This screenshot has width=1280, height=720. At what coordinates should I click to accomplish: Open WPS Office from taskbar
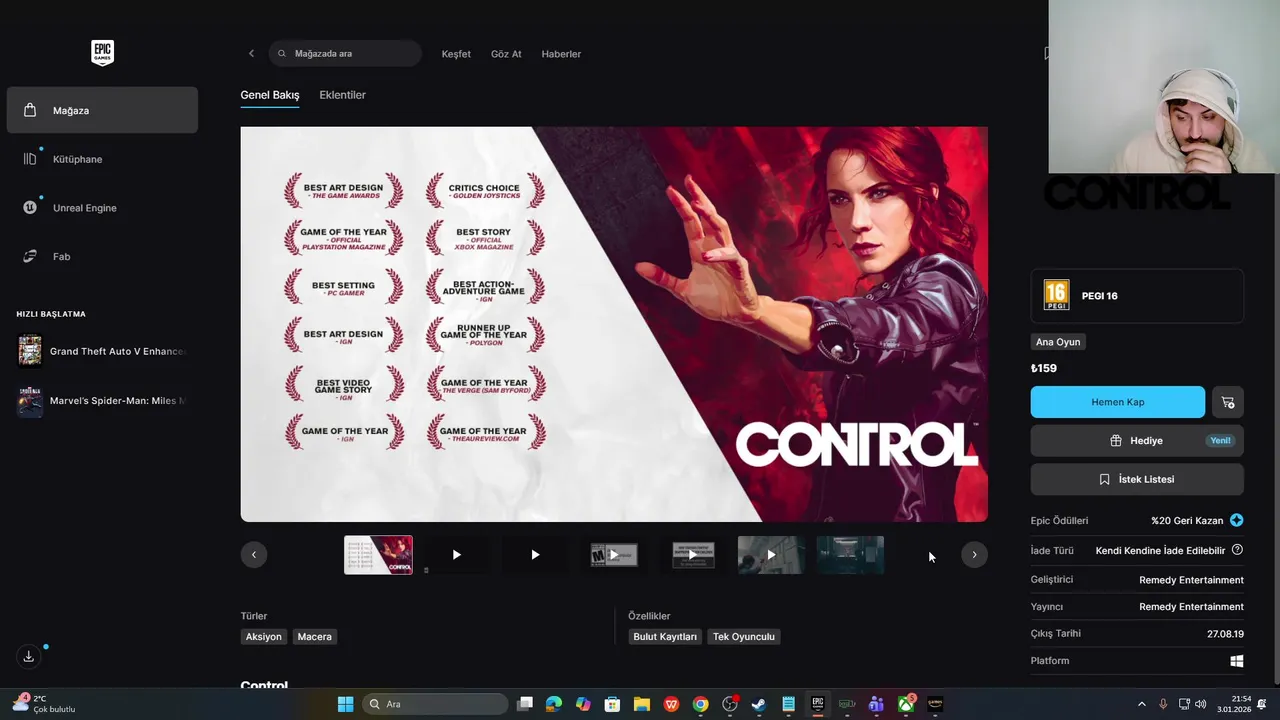tap(671, 704)
